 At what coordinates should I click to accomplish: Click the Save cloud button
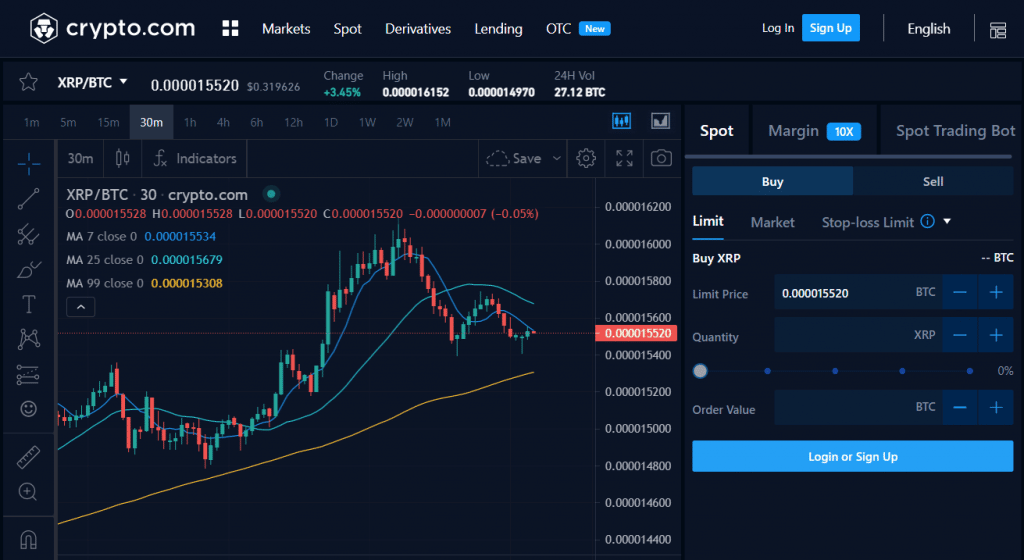pos(514,158)
